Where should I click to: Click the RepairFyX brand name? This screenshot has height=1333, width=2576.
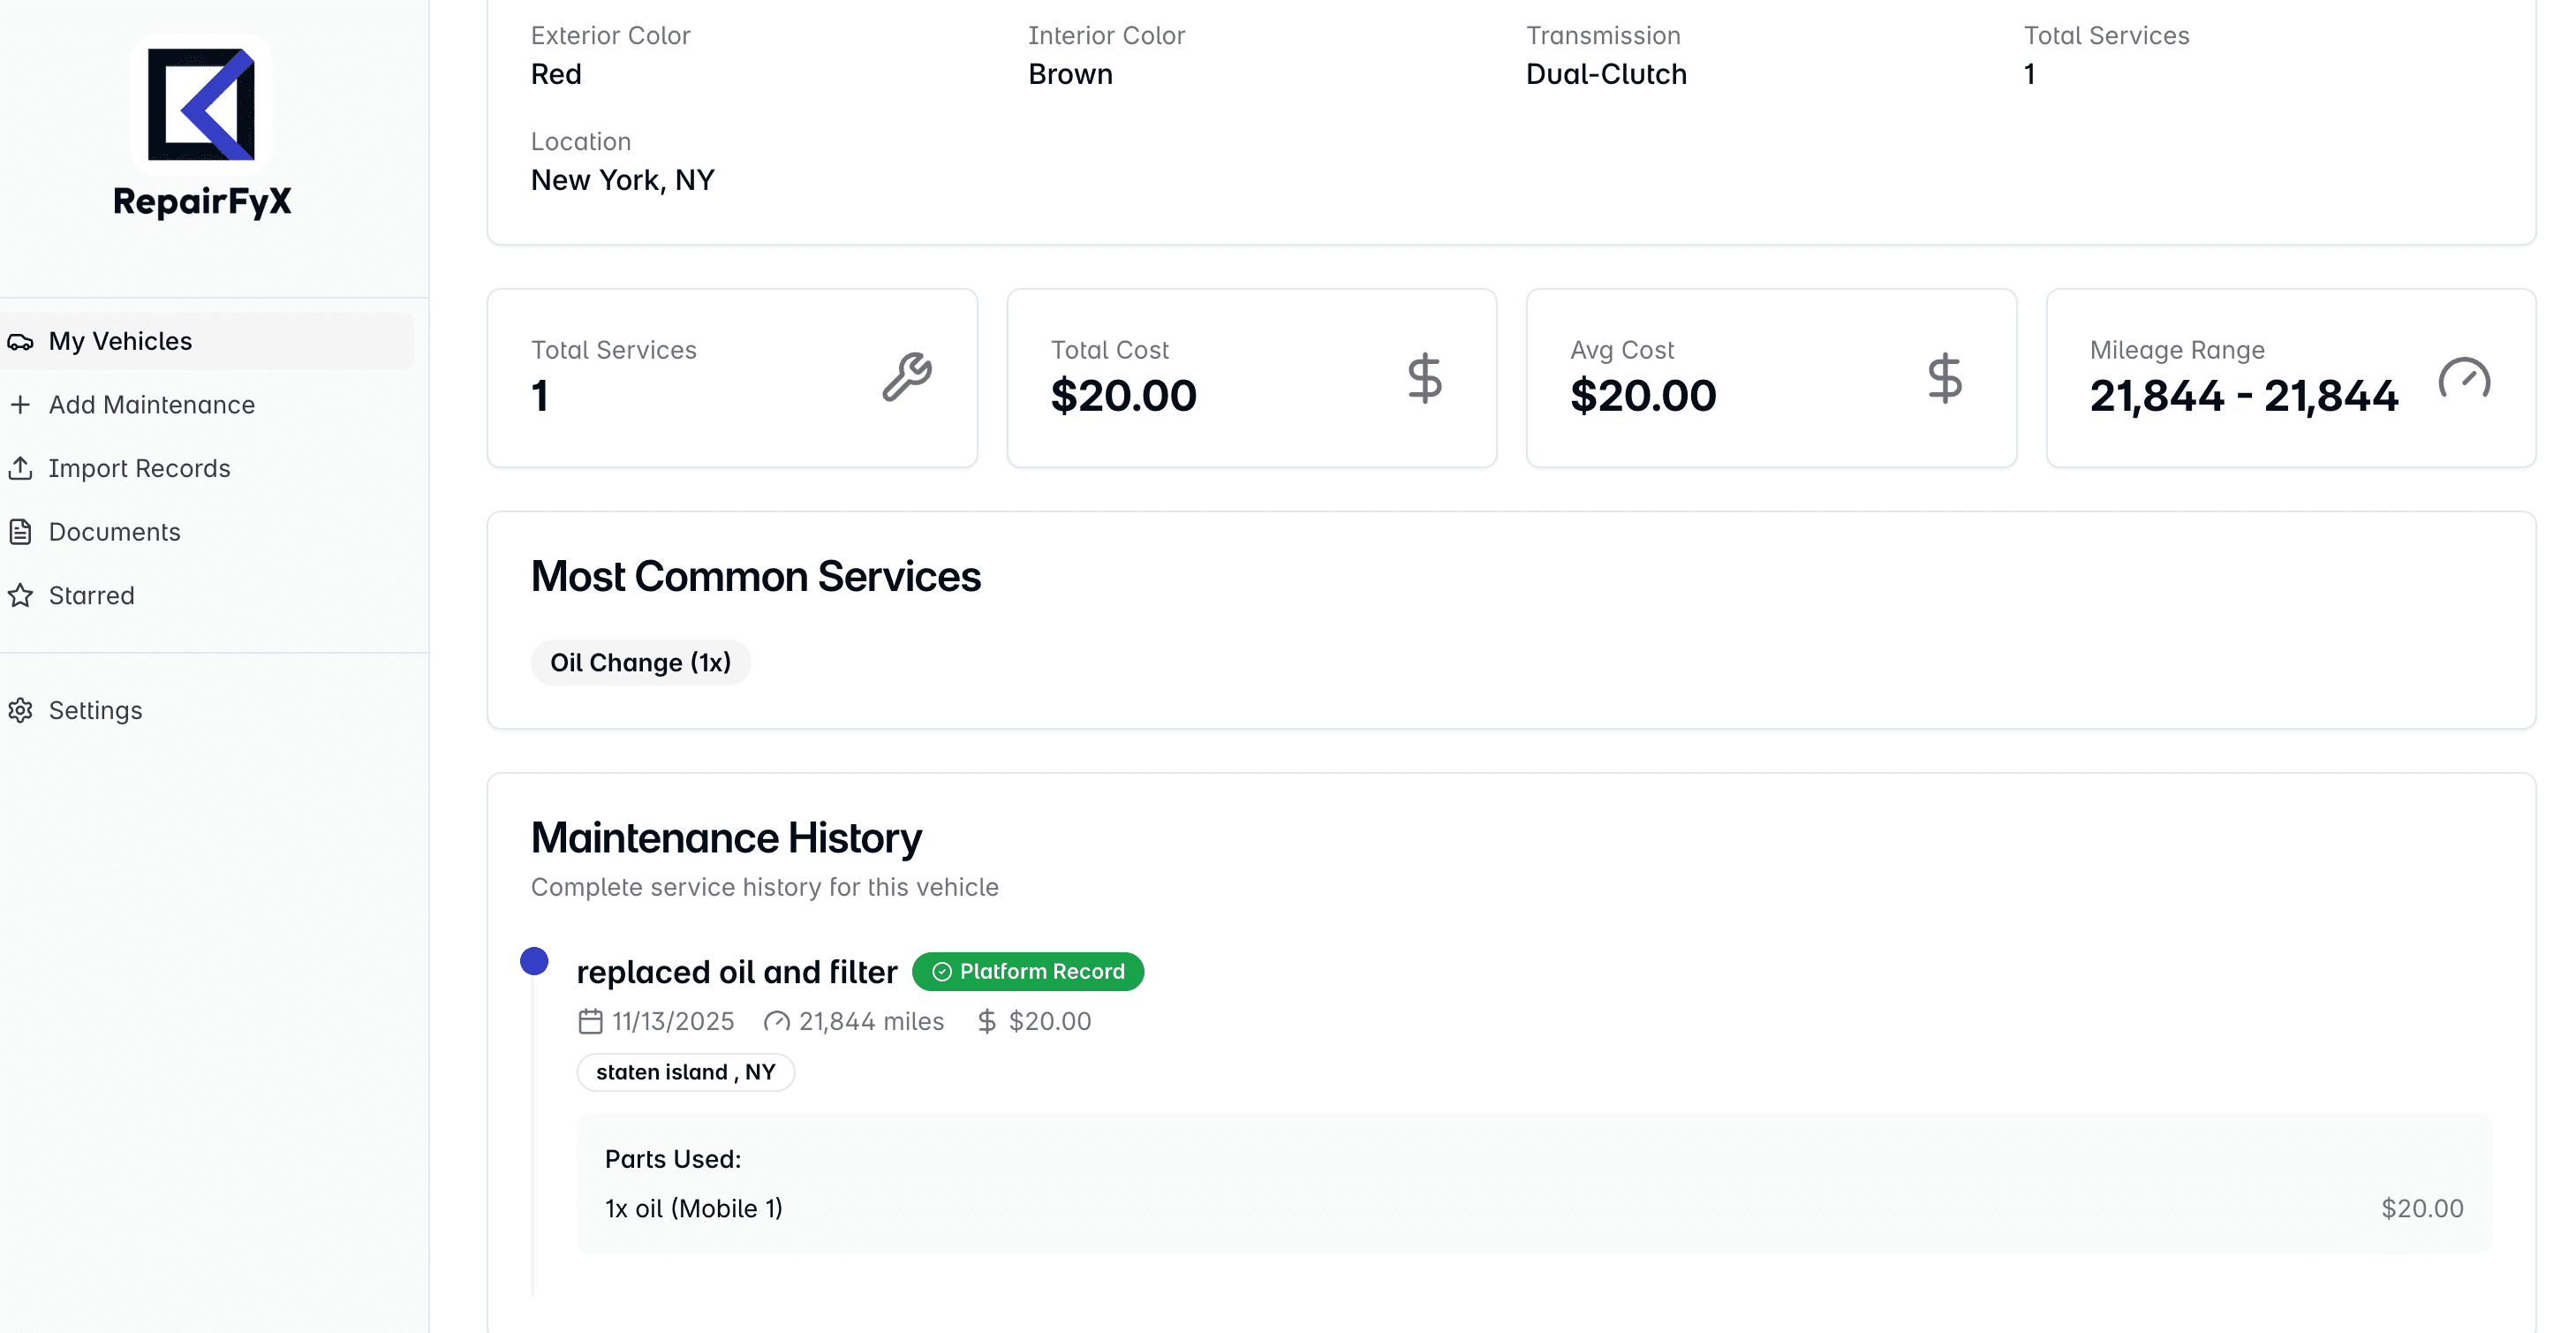point(202,202)
